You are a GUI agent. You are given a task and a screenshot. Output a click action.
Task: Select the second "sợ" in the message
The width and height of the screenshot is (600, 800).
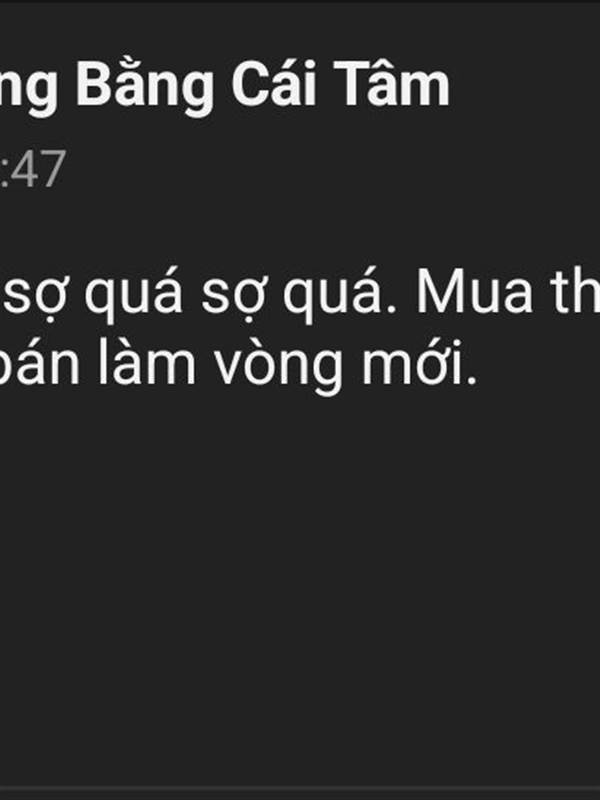tap(233, 298)
